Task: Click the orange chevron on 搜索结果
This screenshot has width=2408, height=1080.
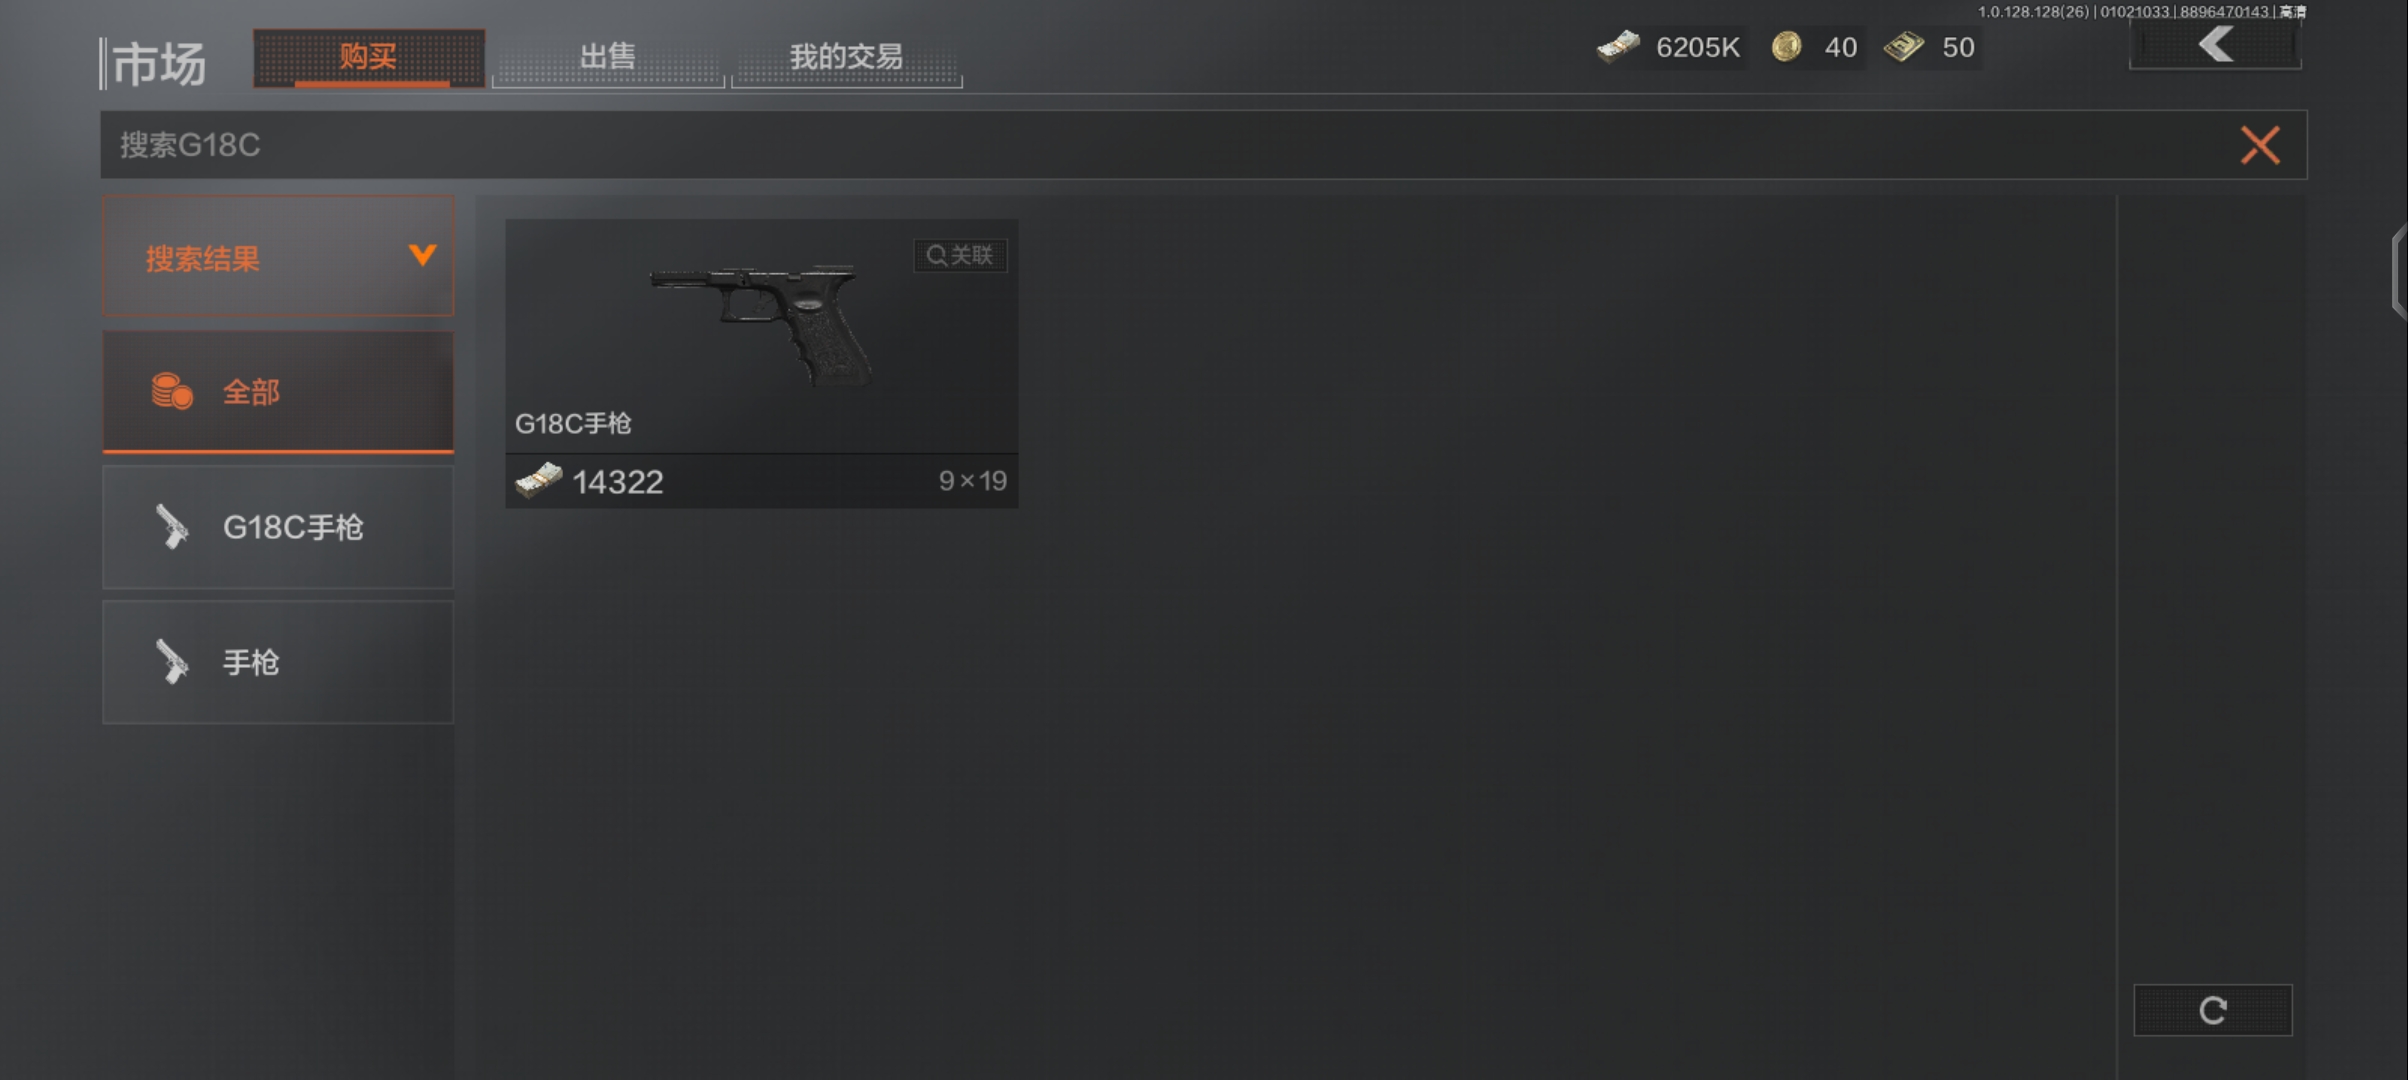Action: click(422, 256)
